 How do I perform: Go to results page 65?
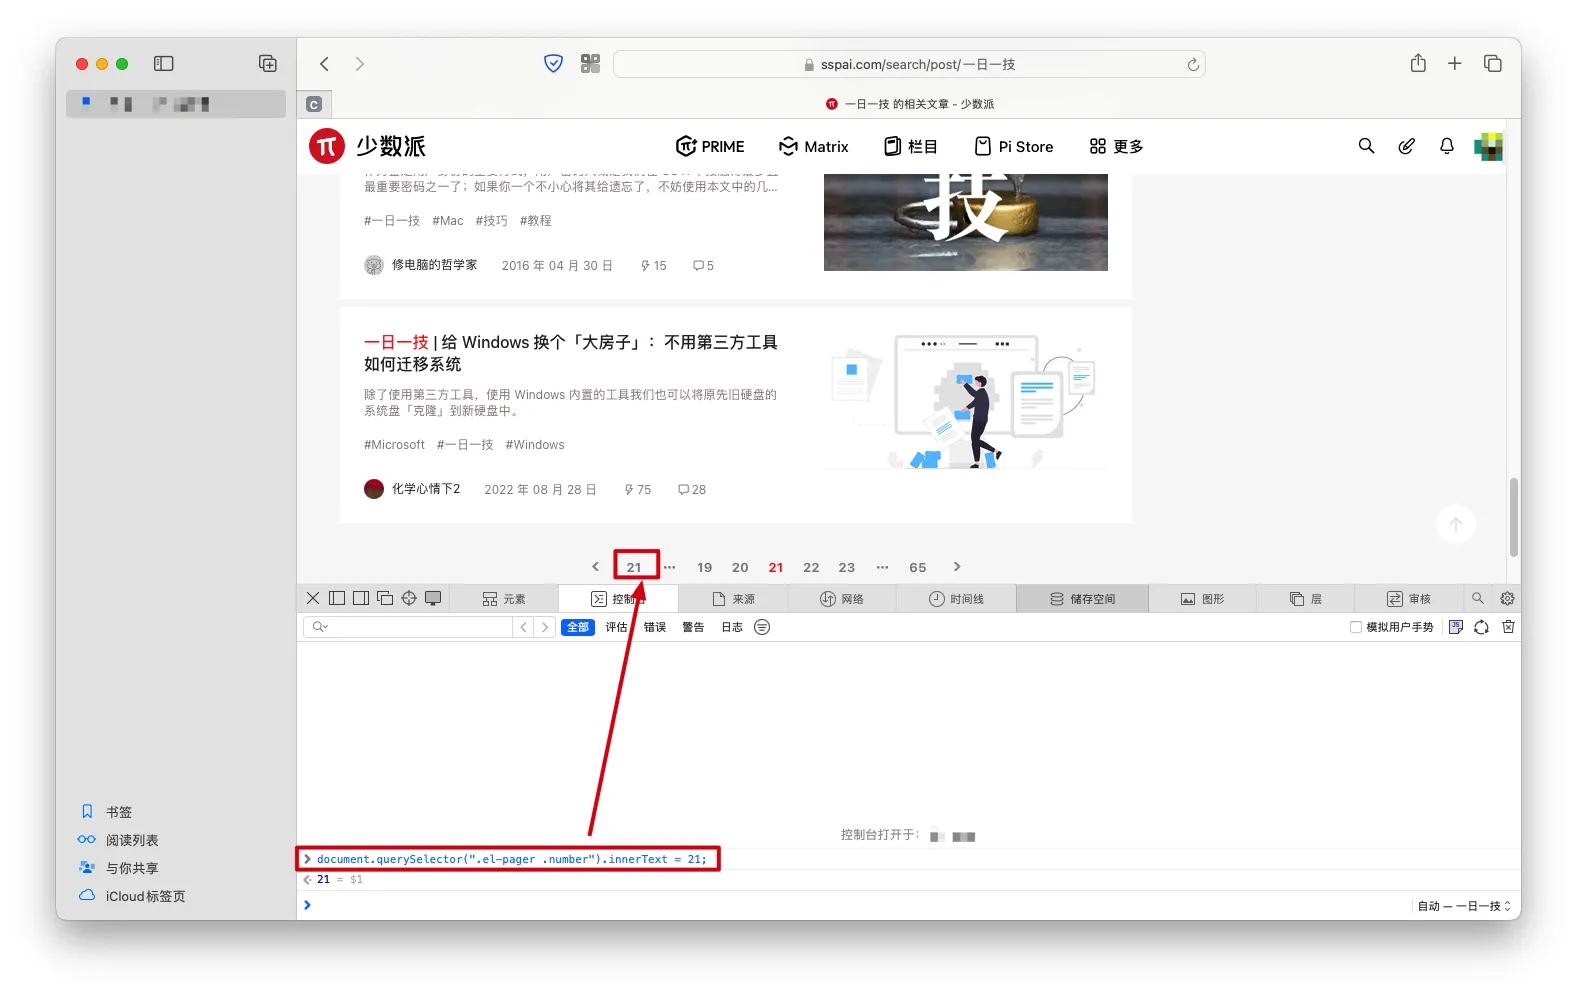click(918, 567)
